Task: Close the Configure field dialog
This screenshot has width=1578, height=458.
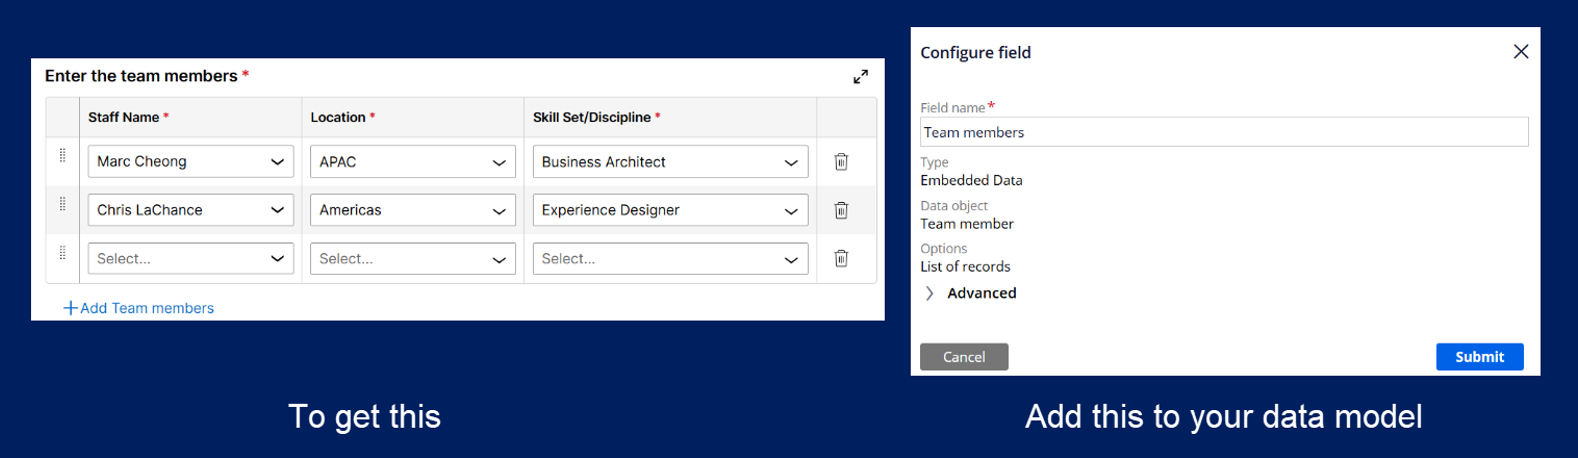Action: tap(1520, 52)
